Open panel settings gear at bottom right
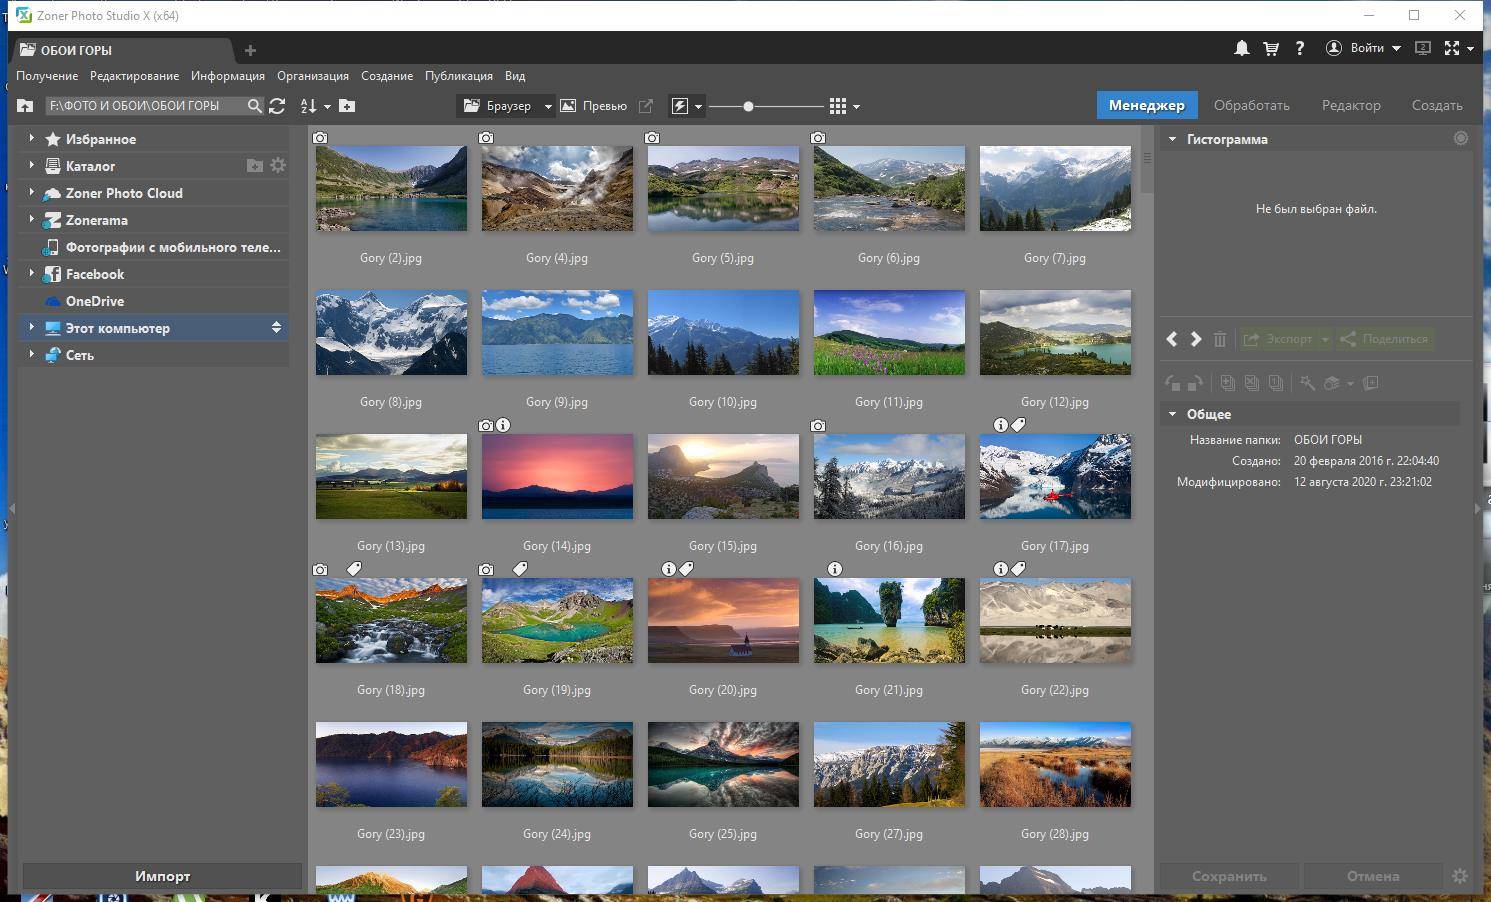 pyautogui.click(x=1460, y=876)
